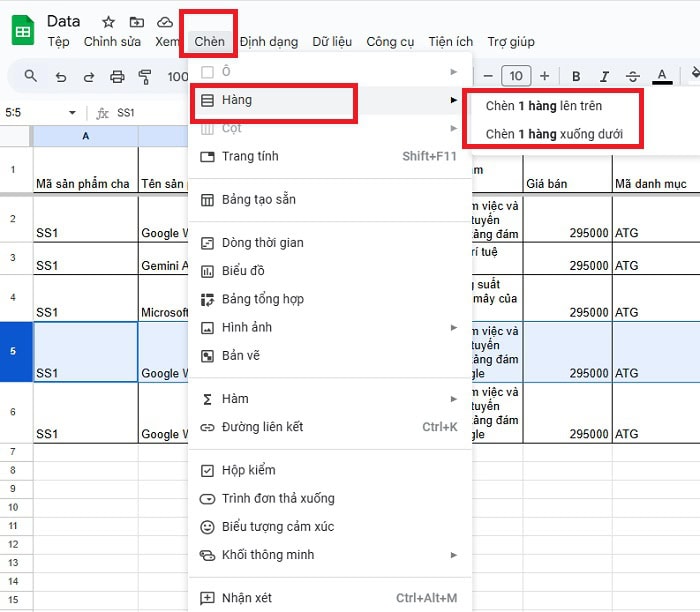700x612 pixels.
Task: Insert a new Trang tính sheet
Action: [x=330, y=157]
